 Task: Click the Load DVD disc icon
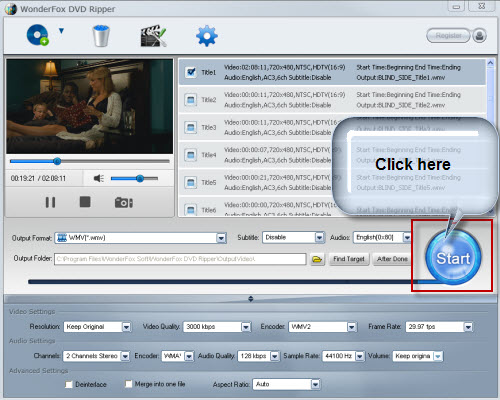37,35
